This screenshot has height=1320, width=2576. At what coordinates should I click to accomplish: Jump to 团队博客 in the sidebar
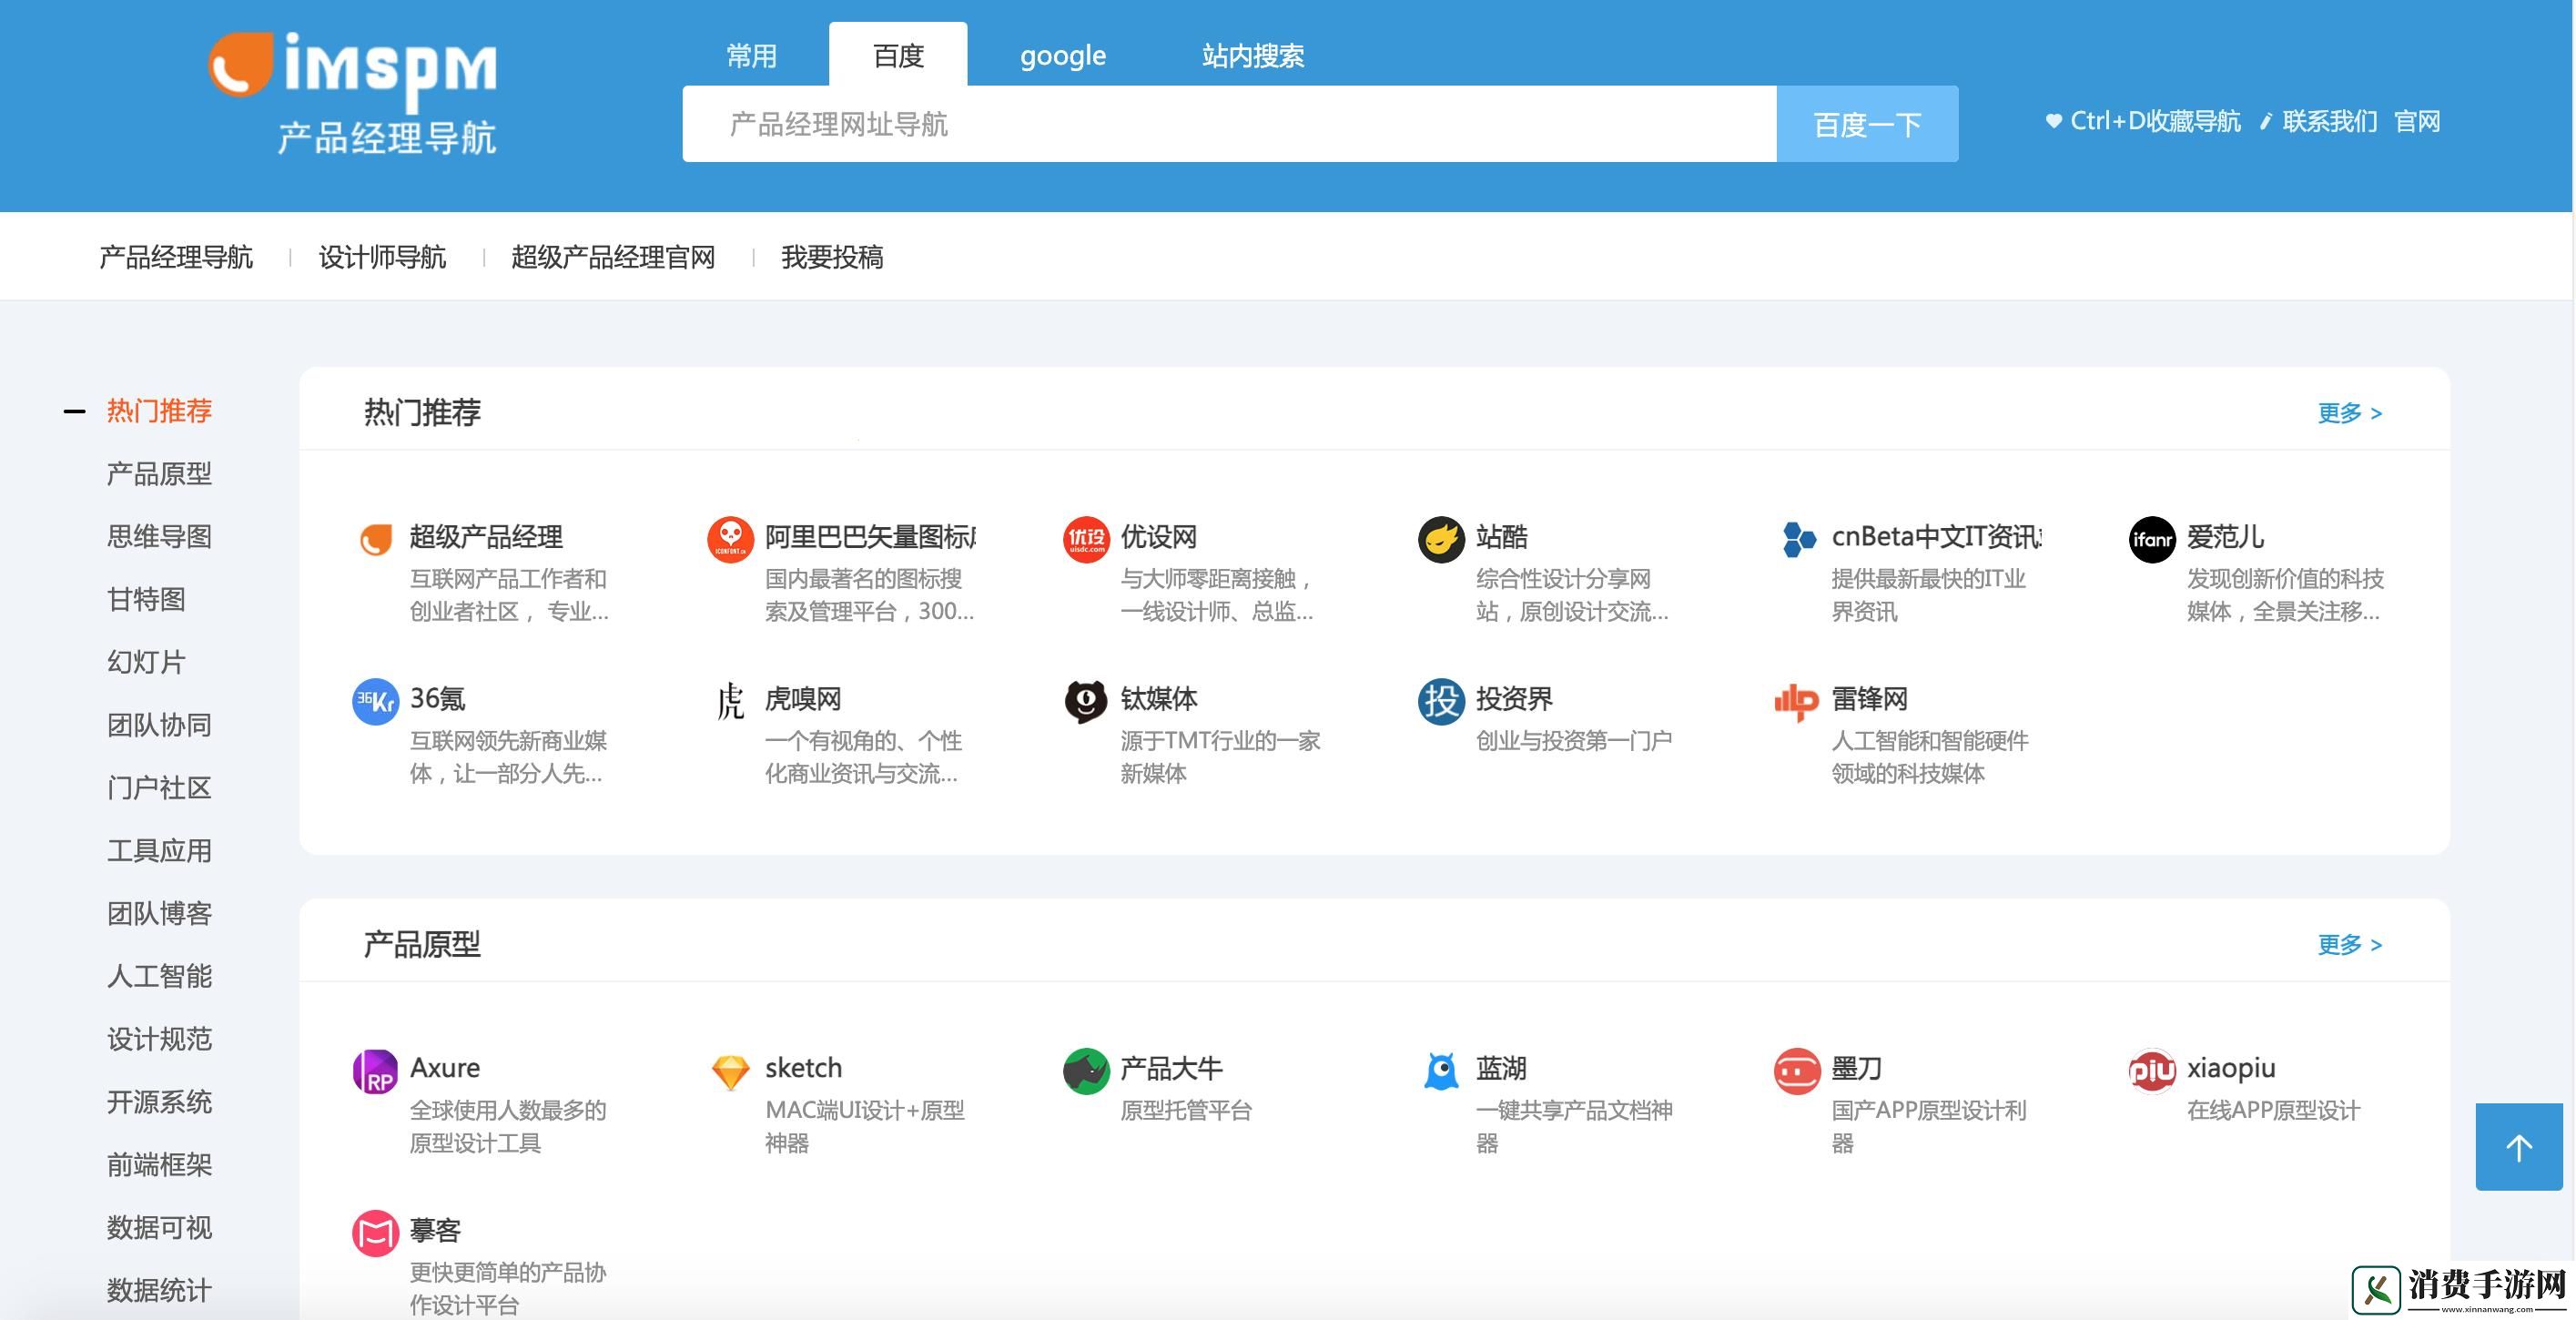tap(159, 914)
